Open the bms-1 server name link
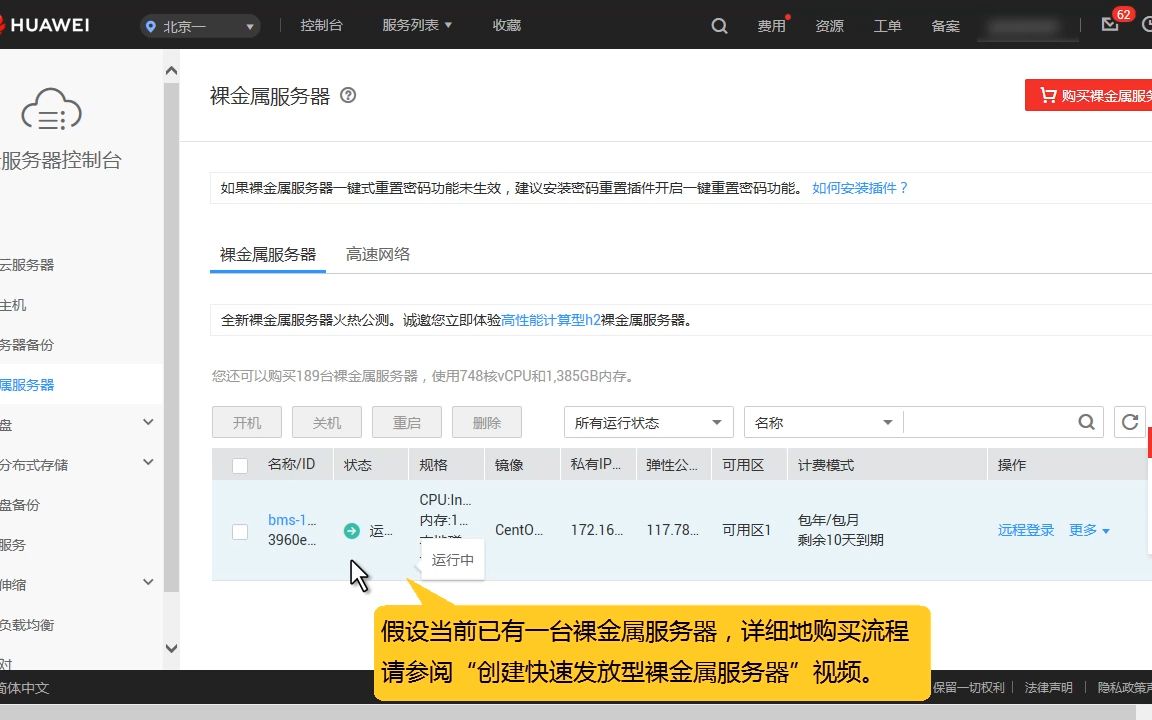The width and height of the screenshot is (1152, 720). click(292, 520)
